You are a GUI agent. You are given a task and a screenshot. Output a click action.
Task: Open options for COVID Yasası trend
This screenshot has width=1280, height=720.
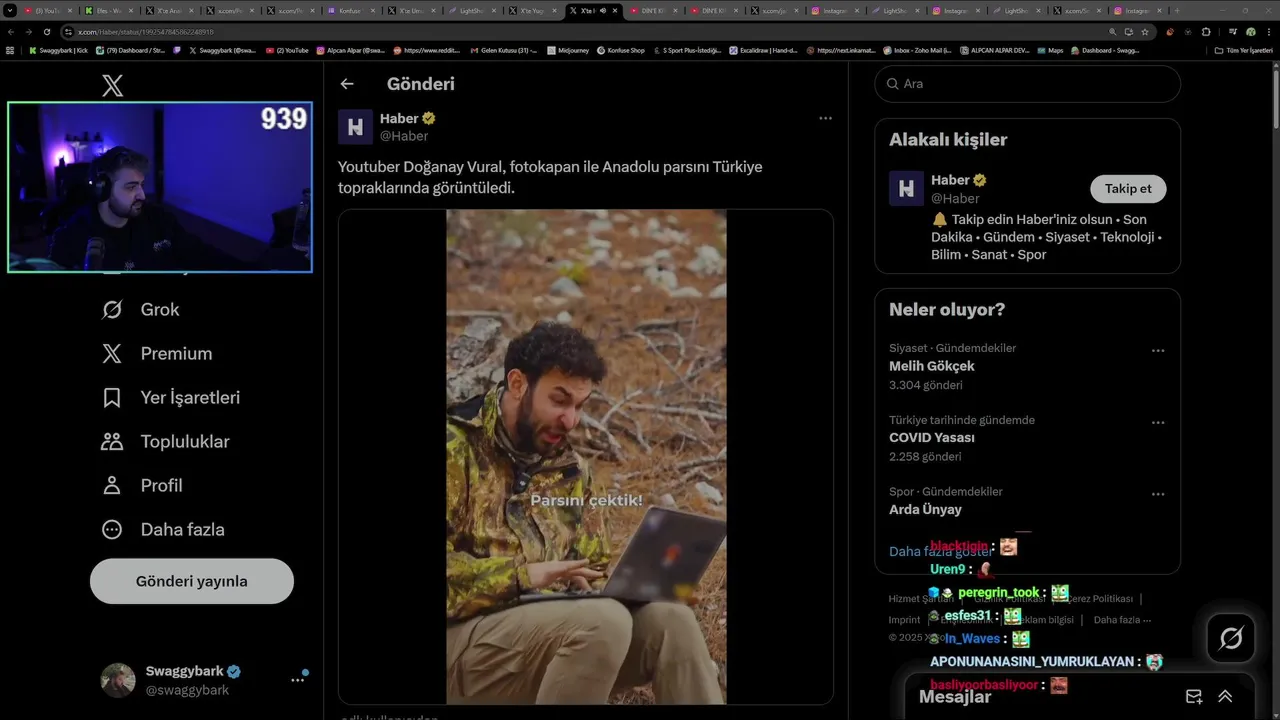coord(1158,423)
